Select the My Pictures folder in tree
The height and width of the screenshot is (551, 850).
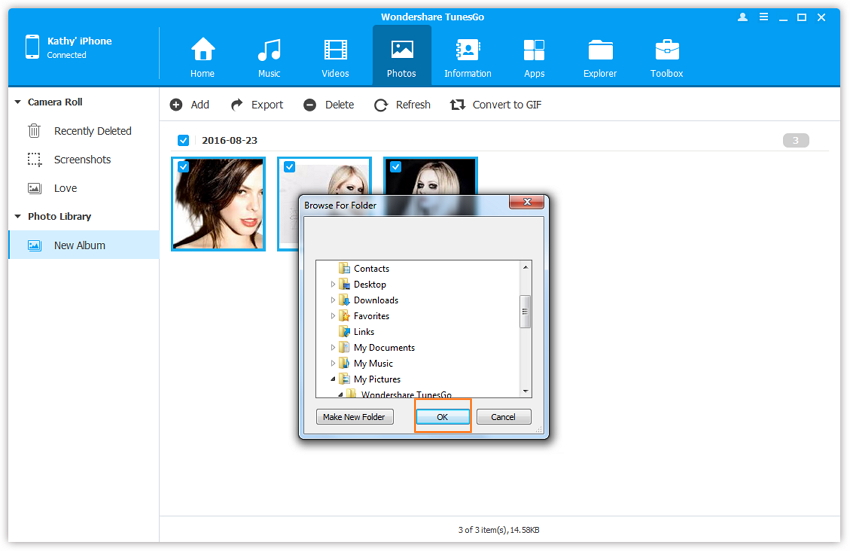click(x=376, y=379)
